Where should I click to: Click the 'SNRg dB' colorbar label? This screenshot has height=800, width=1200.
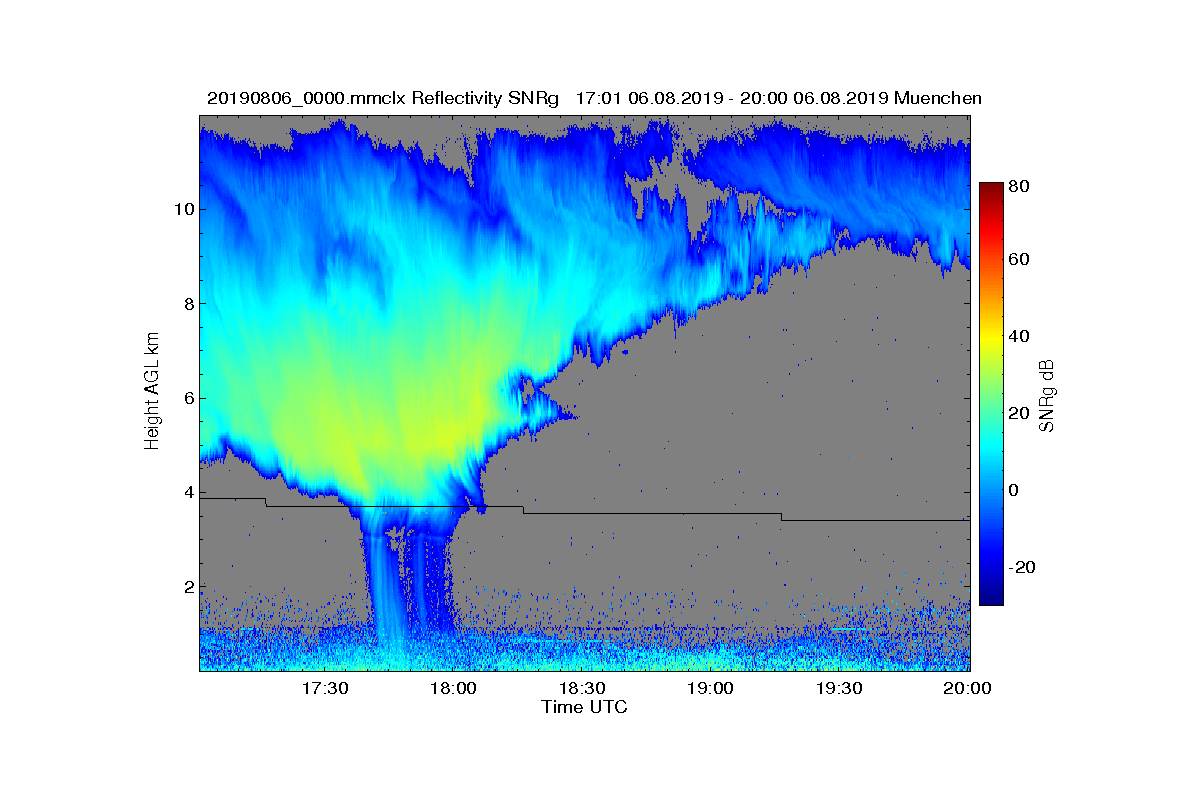coord(1047,396)
